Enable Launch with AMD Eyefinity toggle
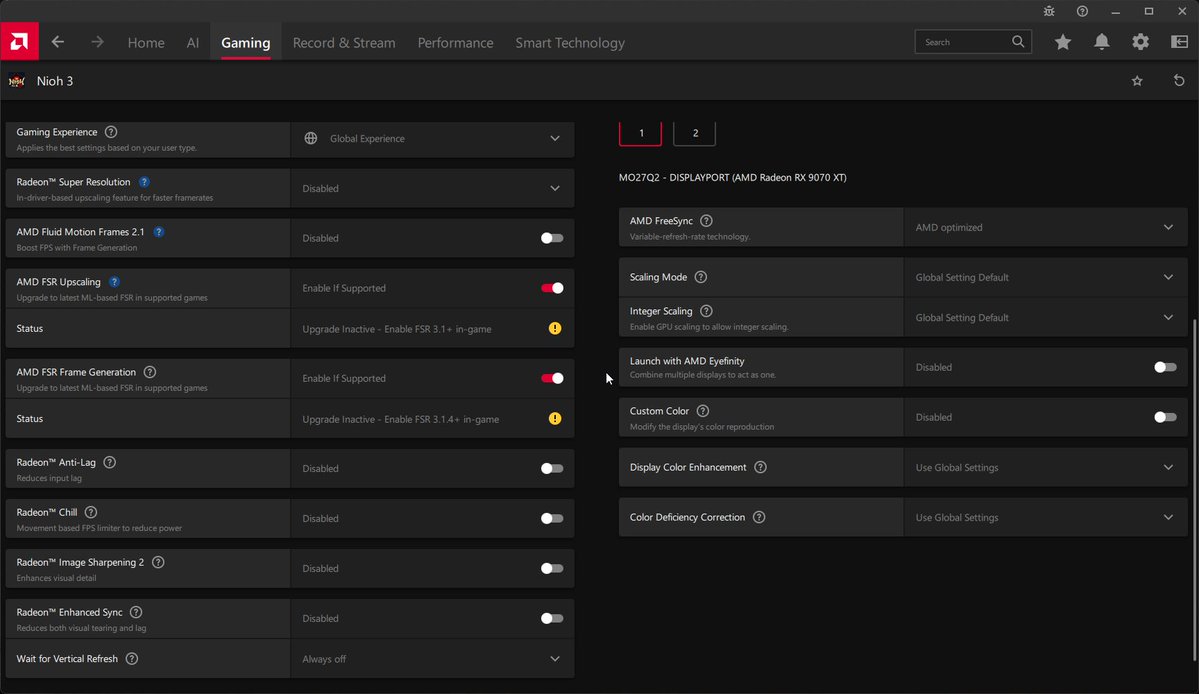1199x694 pixels. [x=1165, y=368]
